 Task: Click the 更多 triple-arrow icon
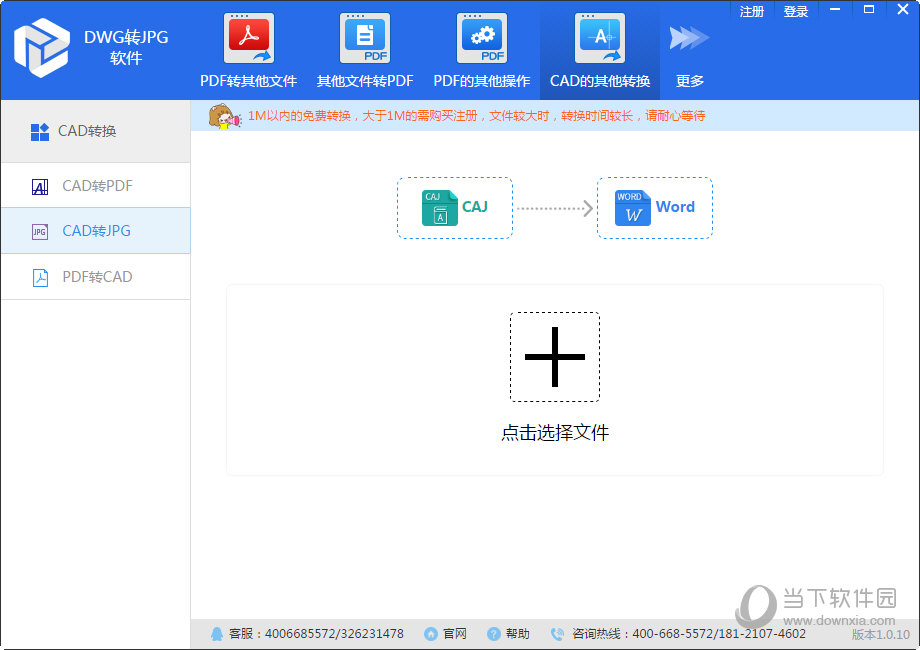click(689, 38)
